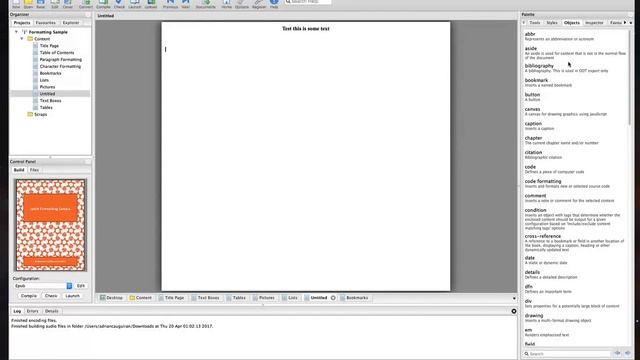Select Paragraph Formatting in project tree

pyautogui.click(x=60, y=60)
